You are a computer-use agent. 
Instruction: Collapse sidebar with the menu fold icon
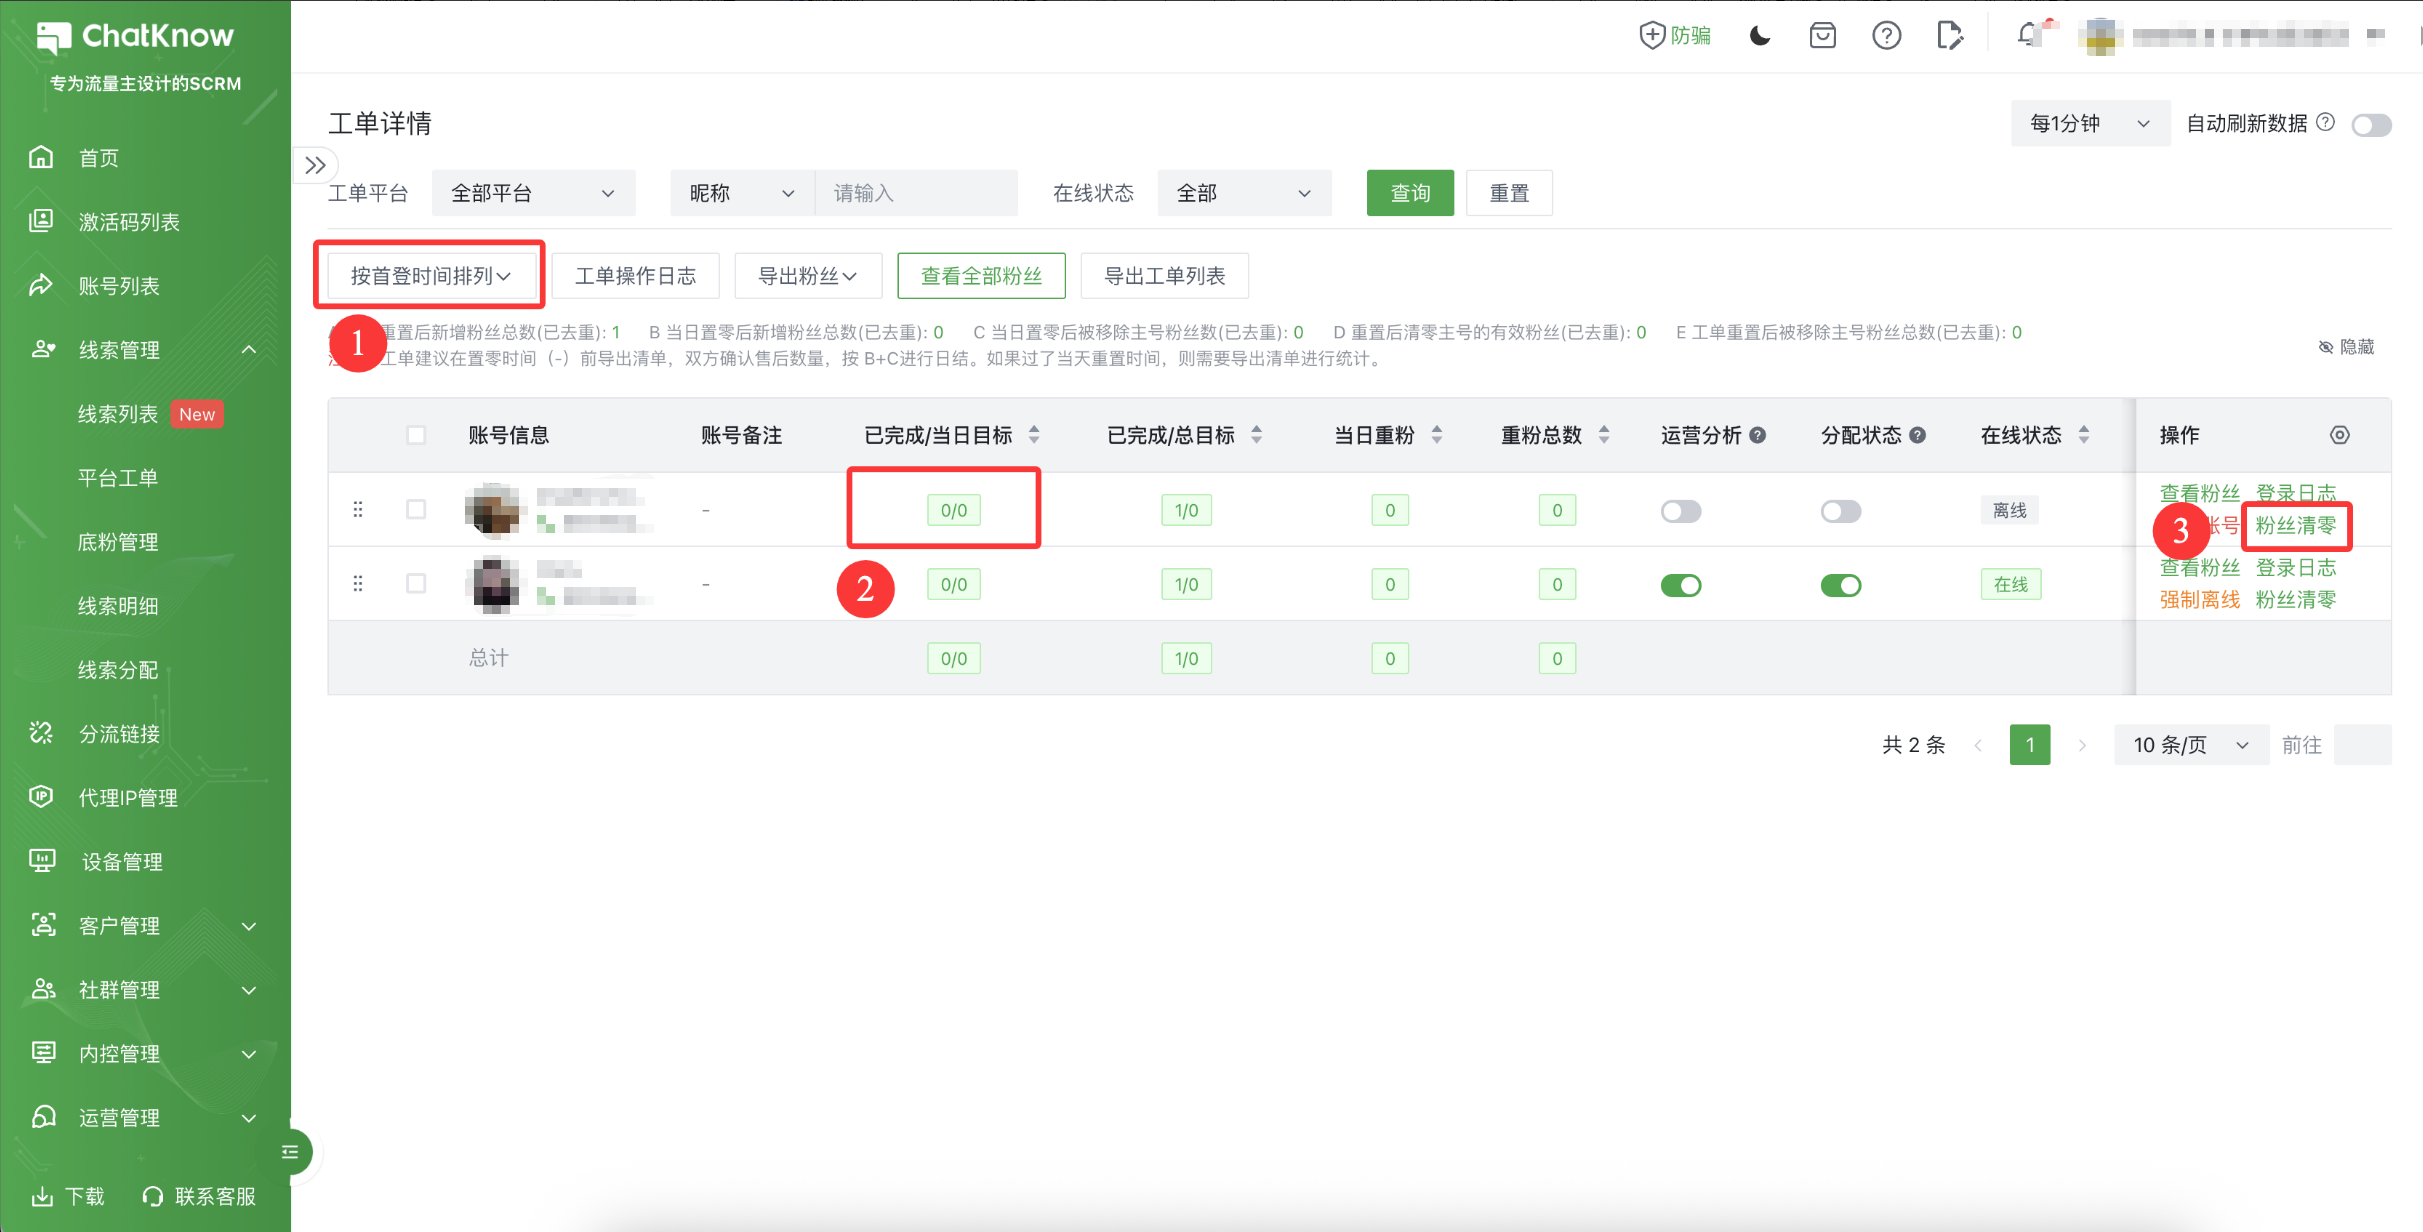290,1152
